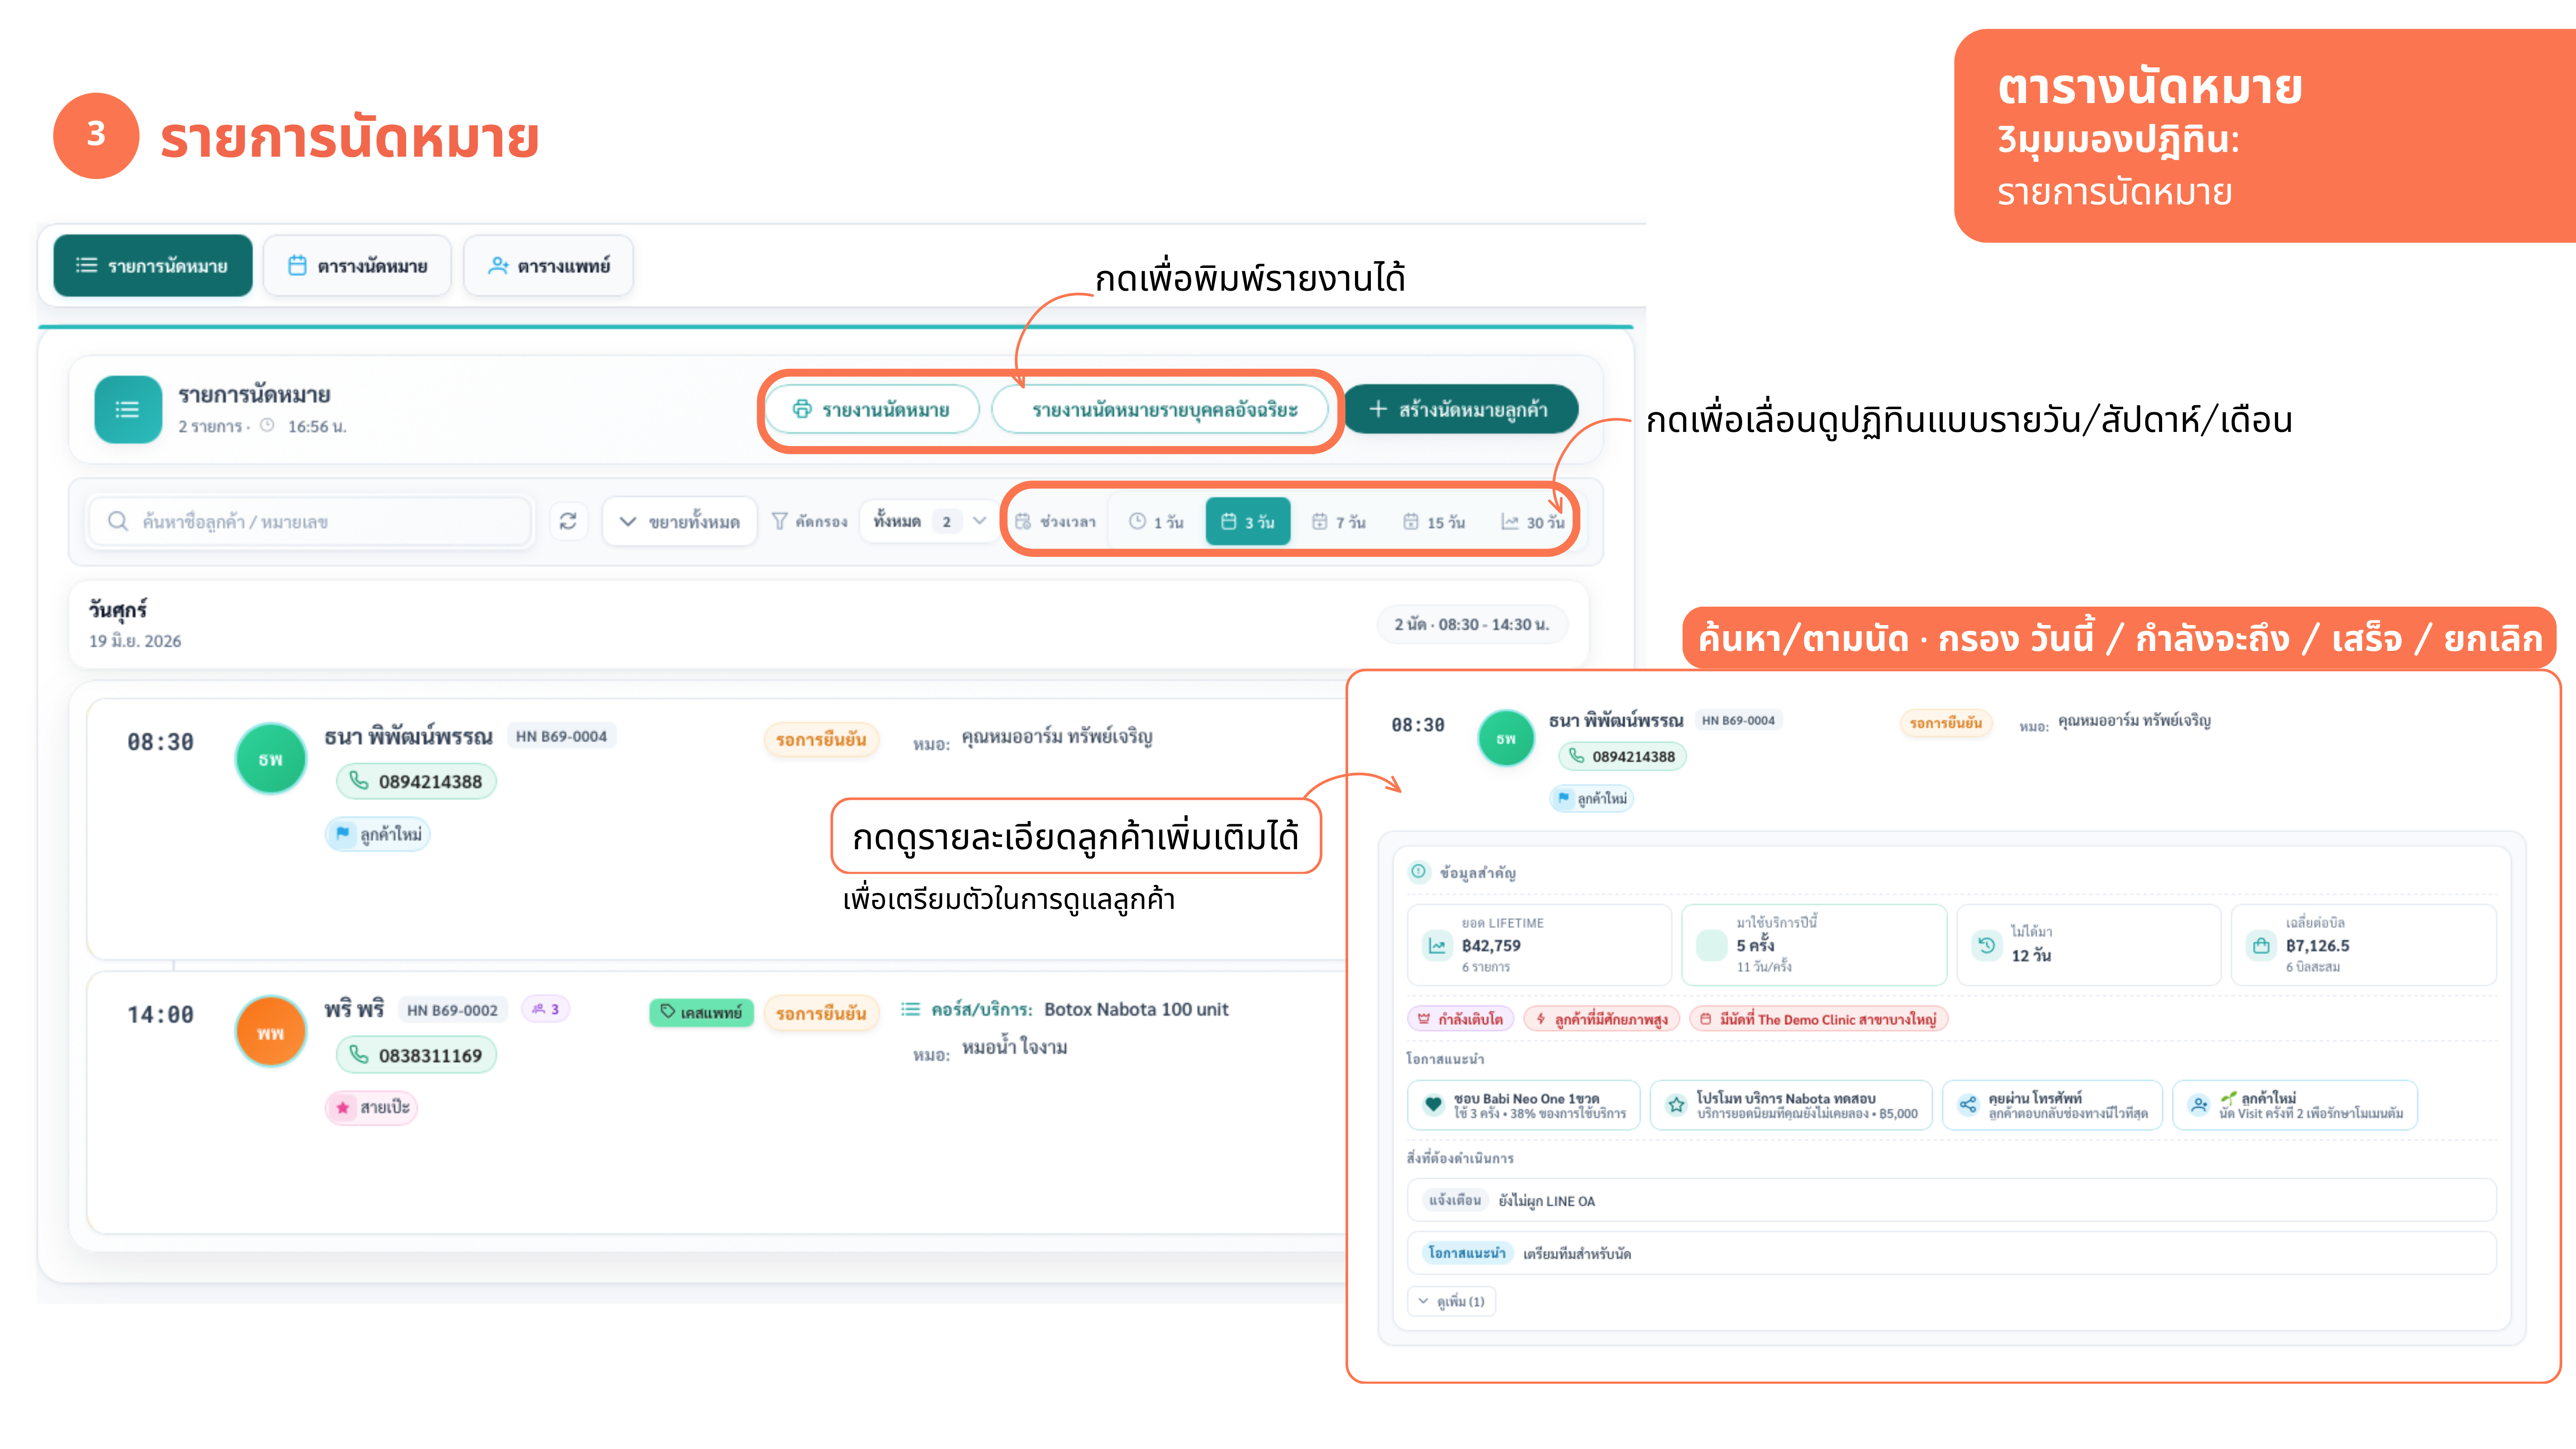2576x1449 pixels.
Task: Switch the range to 1 วัน
Action: [x=1156, y=522]
